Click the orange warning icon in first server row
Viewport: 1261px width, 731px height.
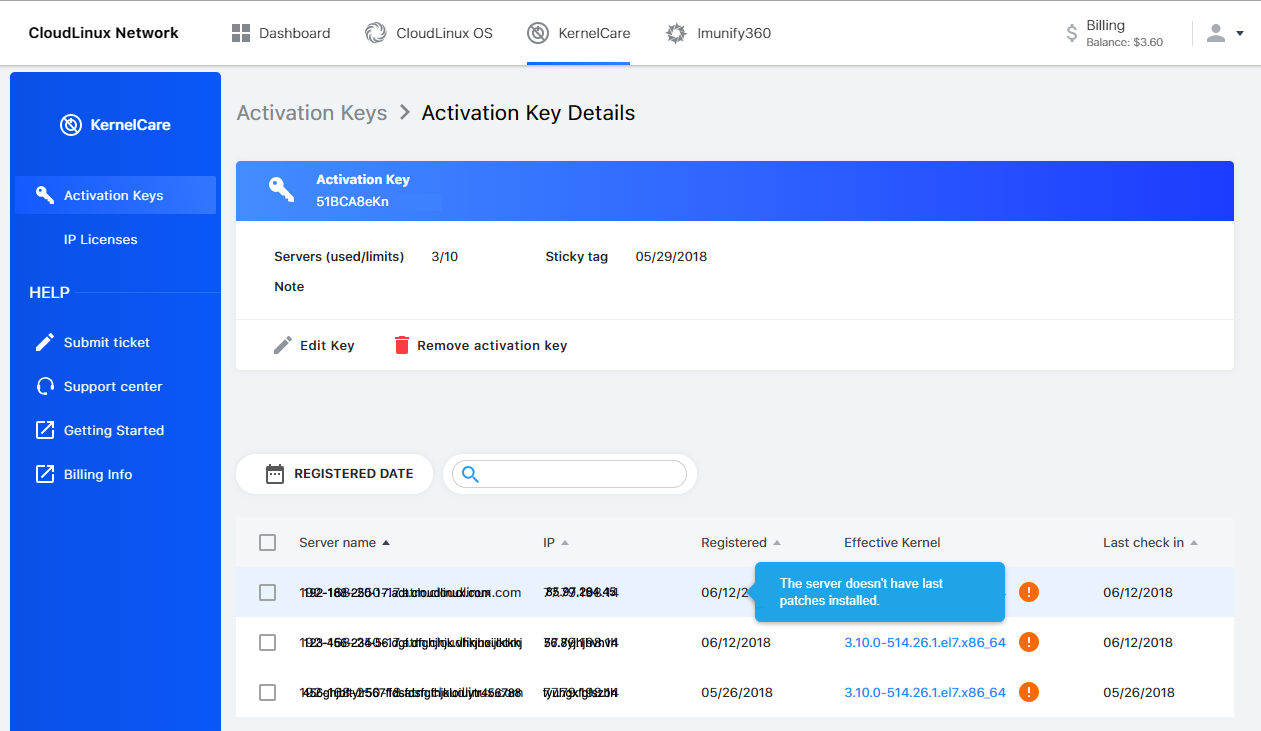coord(1029,592)
